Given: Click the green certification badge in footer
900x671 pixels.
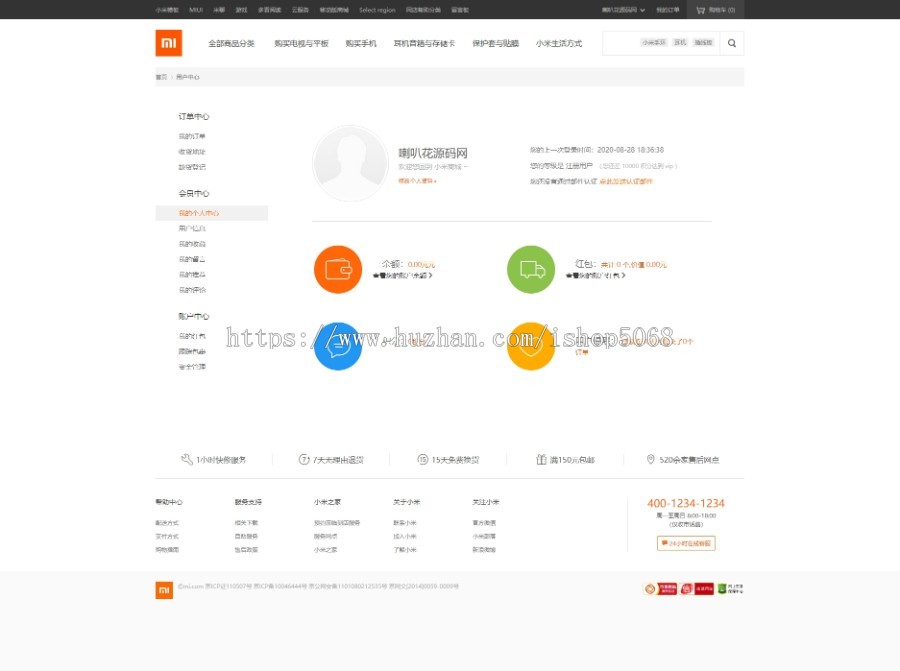Looking at the screenshot, I should [730, 589].
